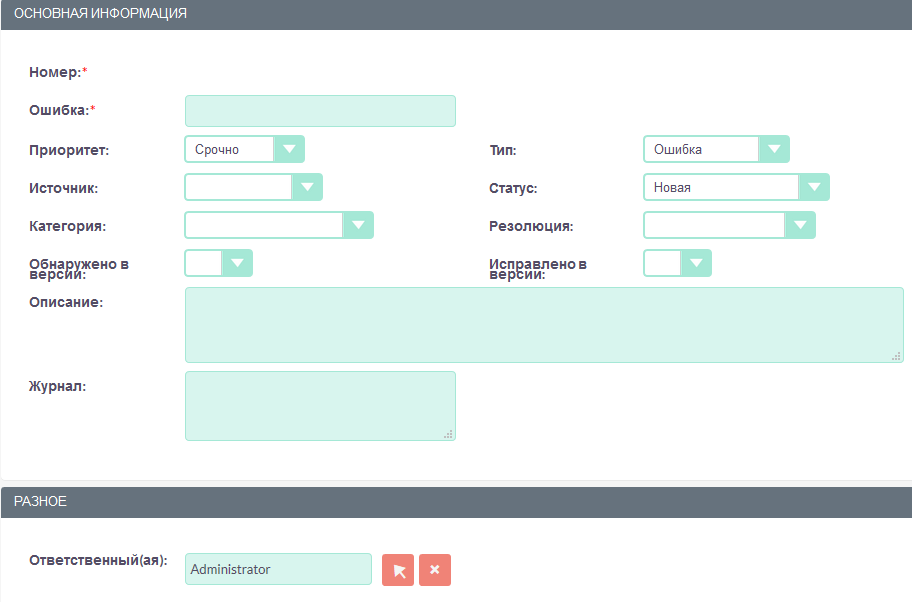
Task: Click the Журнал textarea resize handle
Action: click(x=448, y=433)
